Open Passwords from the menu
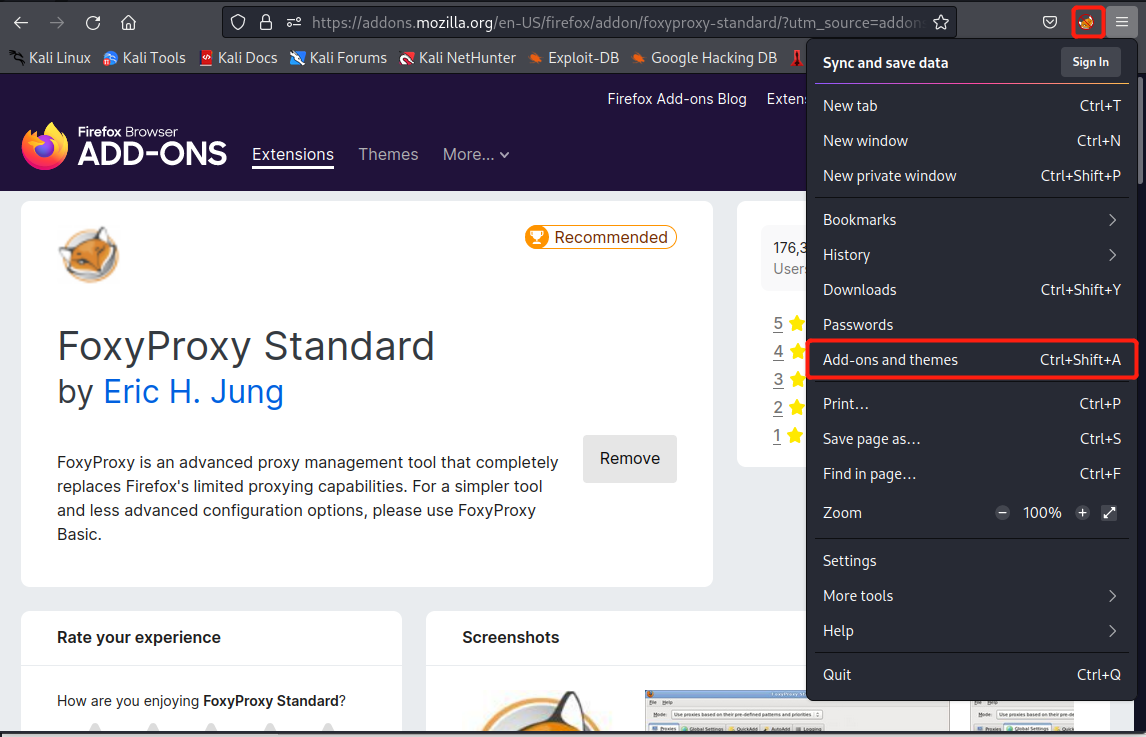The width and height of the screenshot is (1146, 737). [971, 325]
